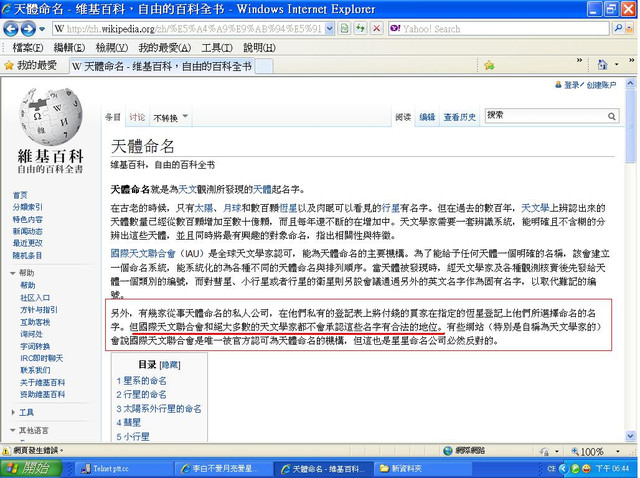Jump to section 4 彗星

pyautogui.click(x=128, y=422)
